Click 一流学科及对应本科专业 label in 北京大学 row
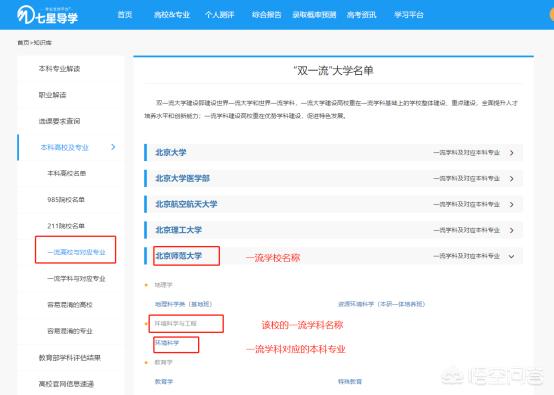Screen dimensions: 554x395 [466, 153]
